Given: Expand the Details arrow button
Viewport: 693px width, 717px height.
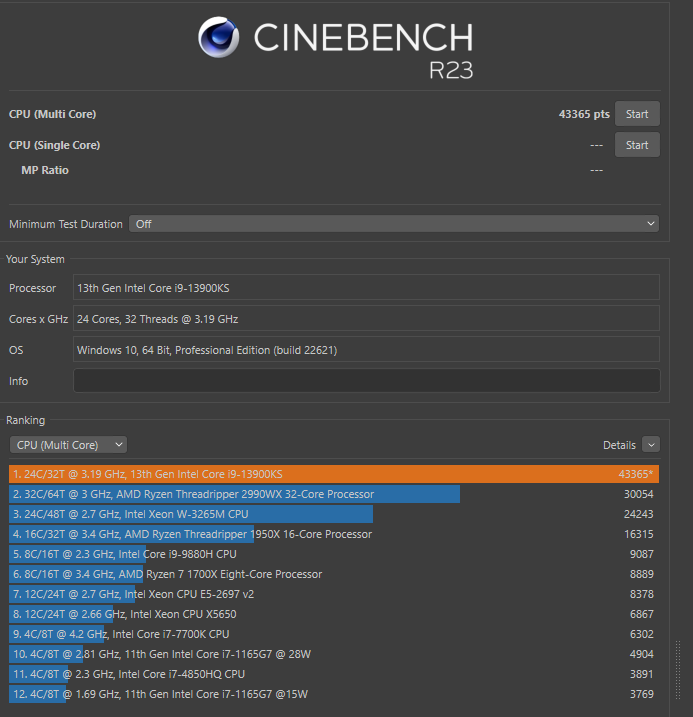Looking at the screenshot, I should (651, 445).
